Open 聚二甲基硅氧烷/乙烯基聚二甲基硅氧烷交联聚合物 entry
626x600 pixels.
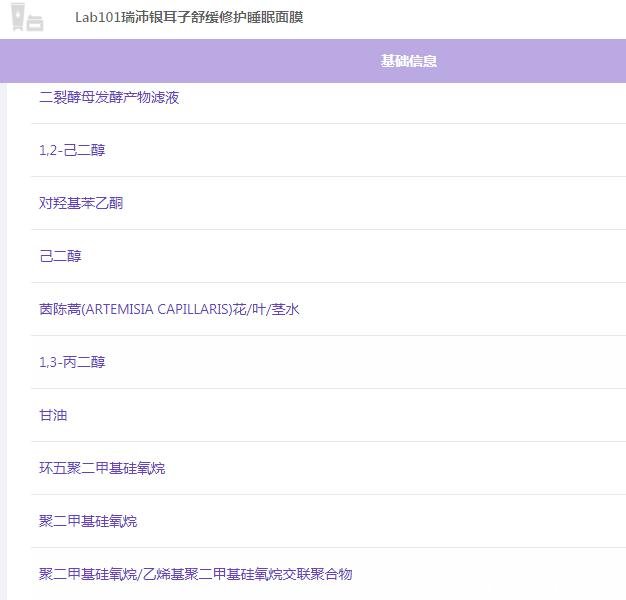[195, 575]
